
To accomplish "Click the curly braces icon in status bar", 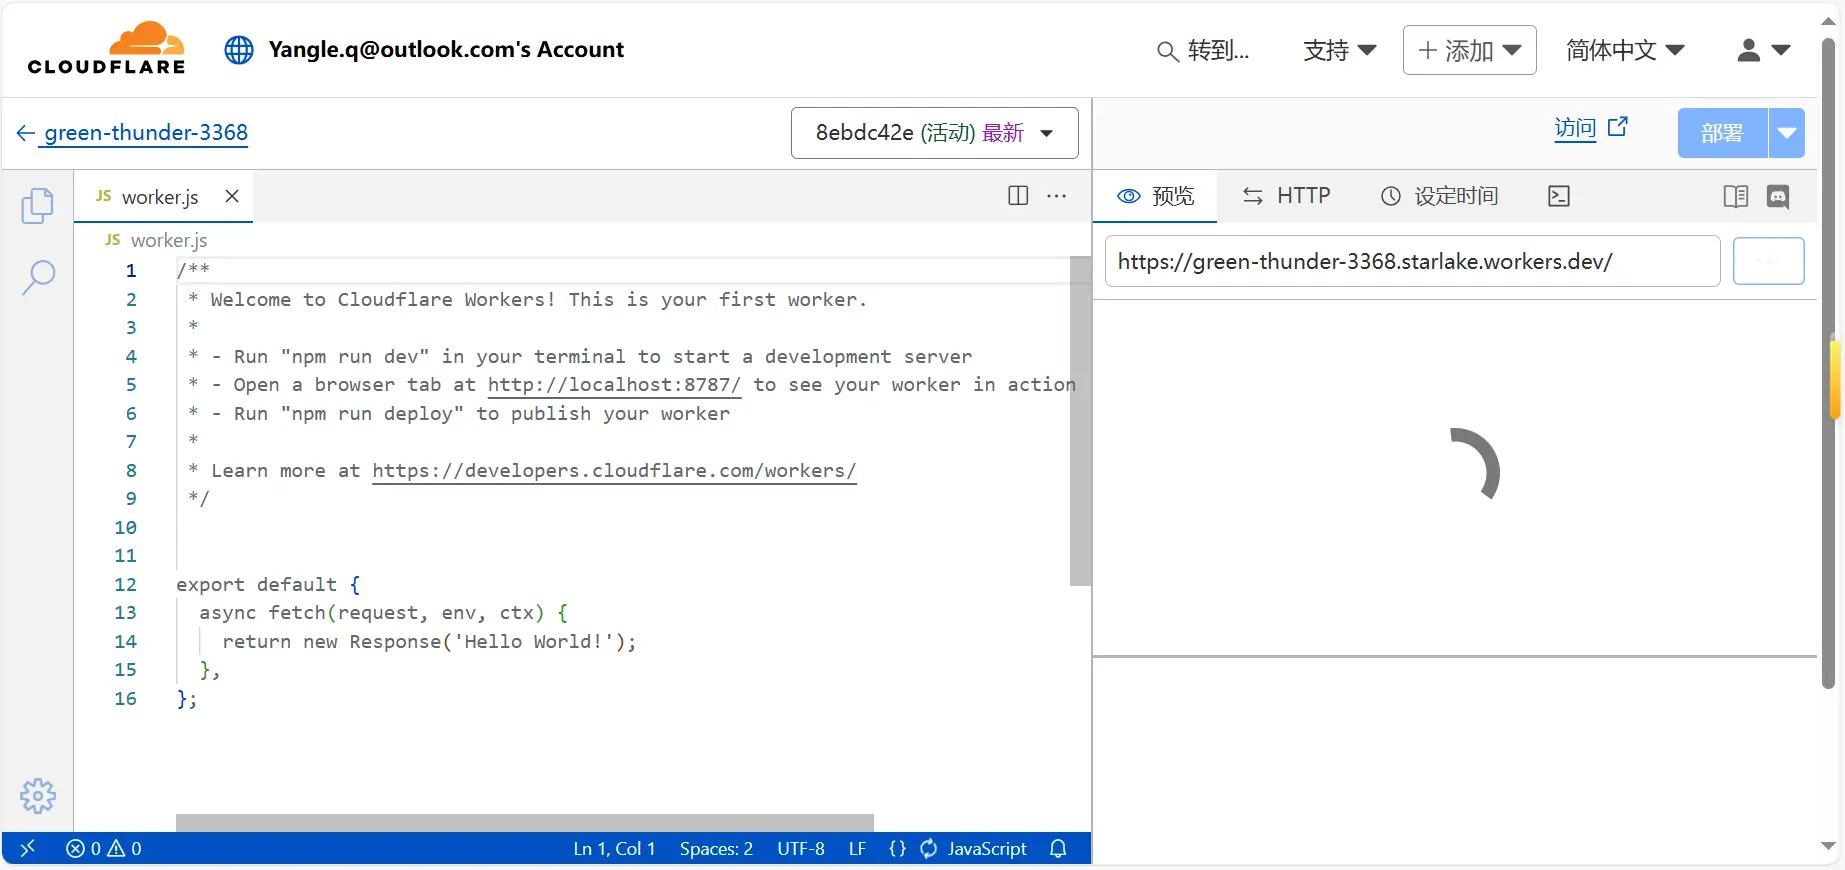I will pyautogui.click(x=897, y=848).
